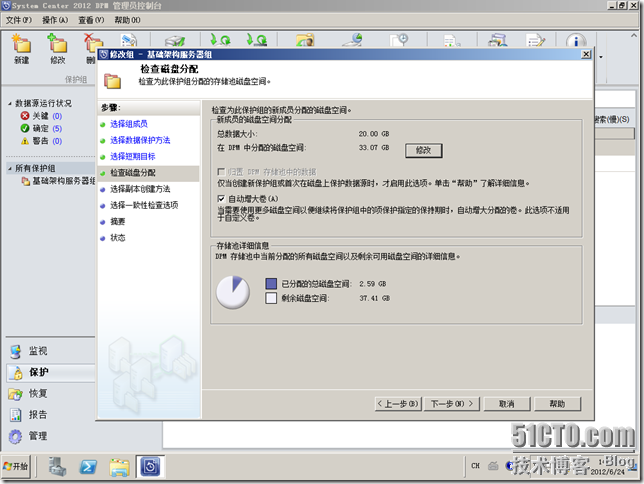Click the pencil report toolbar icon
This screenshot has width=644, height=484.
[536, 41]
